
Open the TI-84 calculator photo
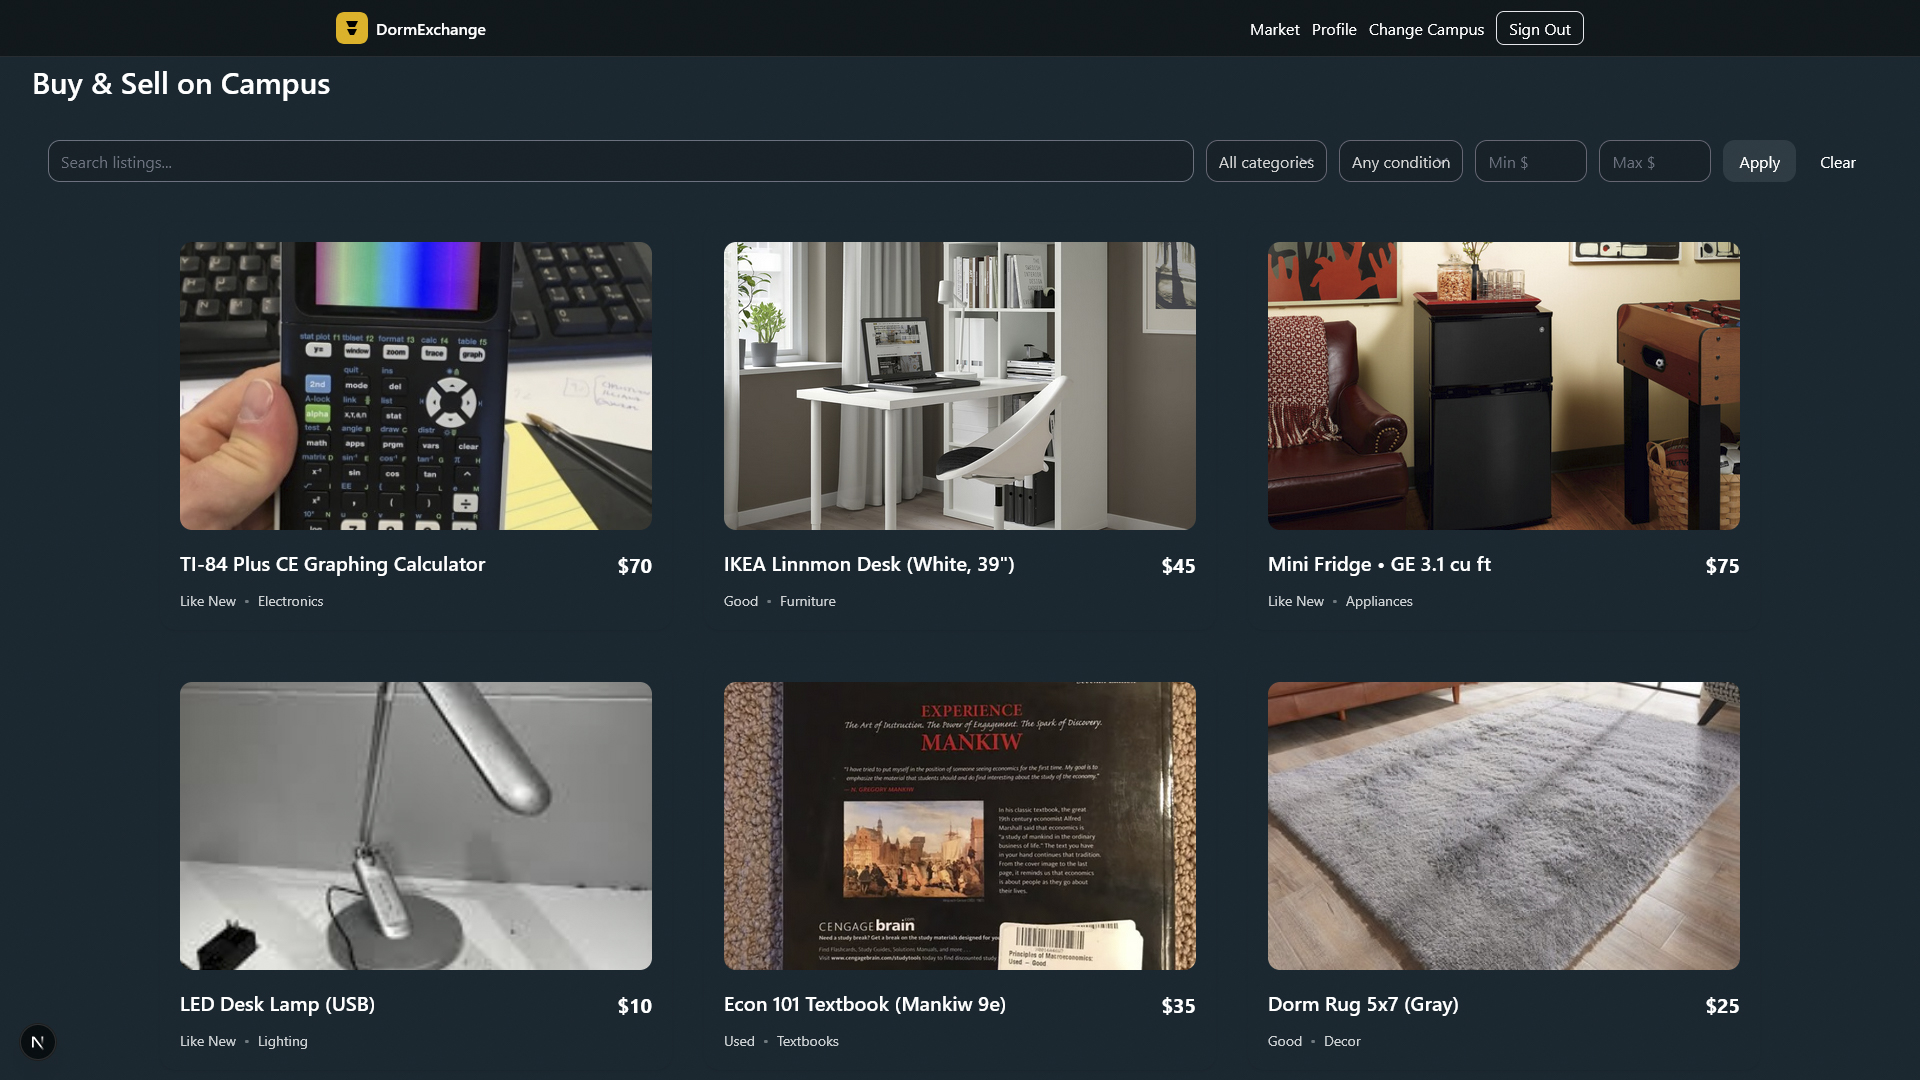point(415,385)
